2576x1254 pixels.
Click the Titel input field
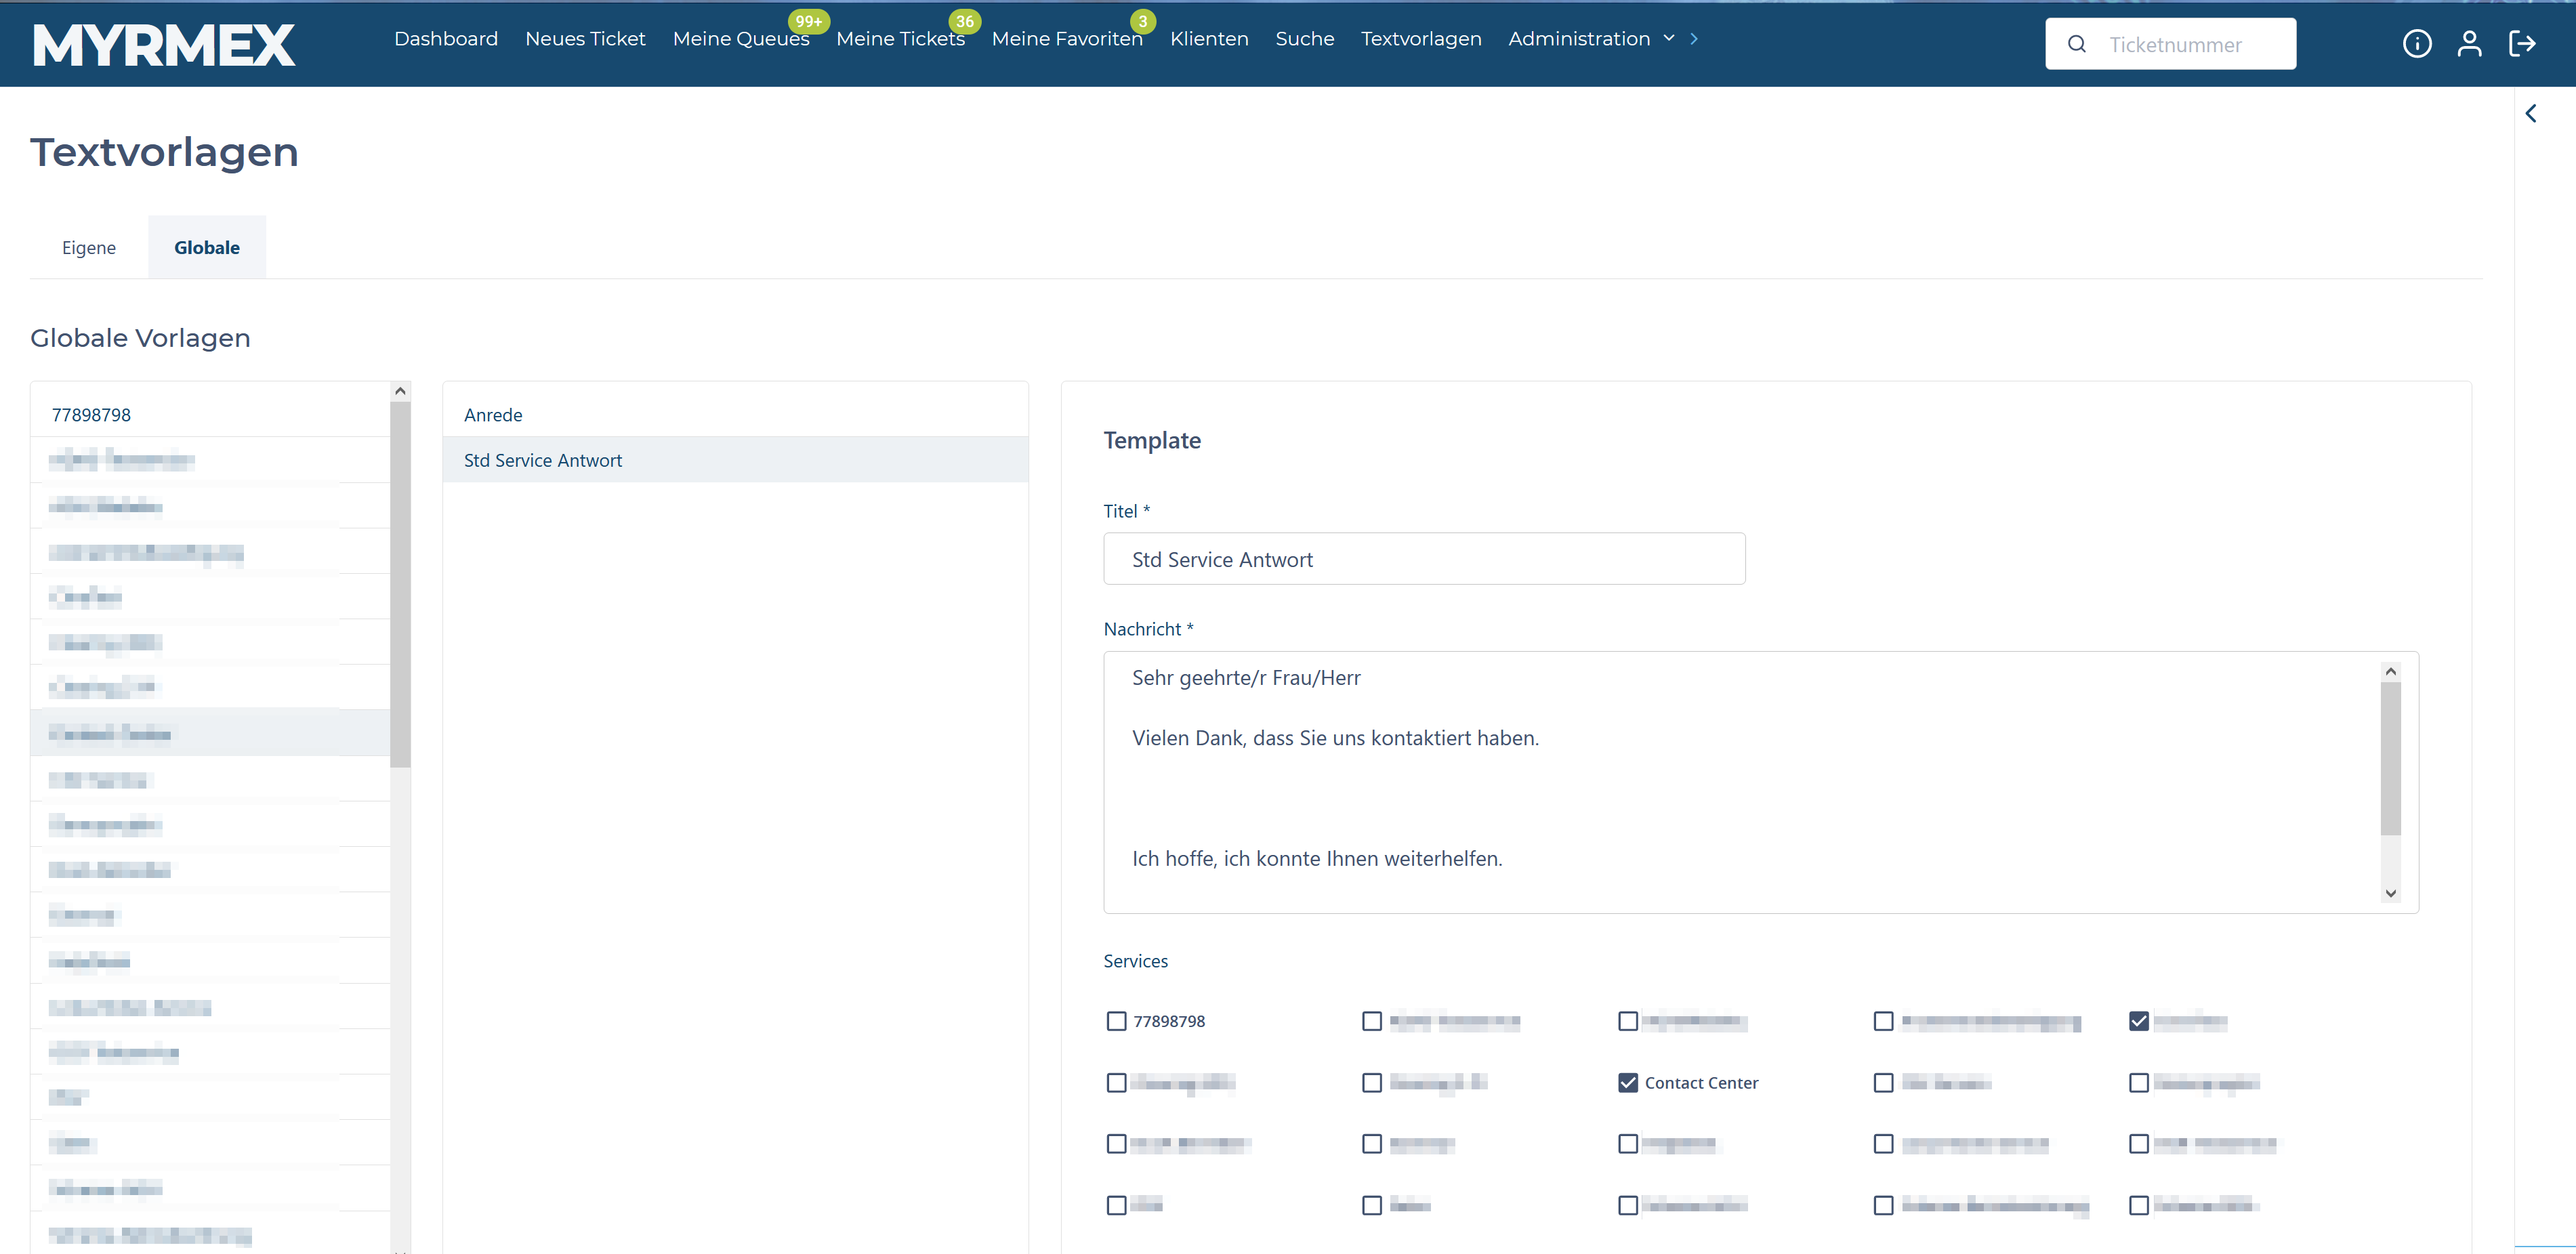click(1424, 559)
